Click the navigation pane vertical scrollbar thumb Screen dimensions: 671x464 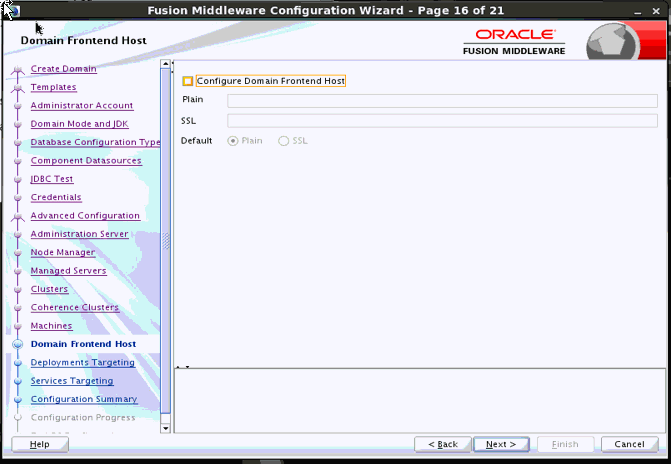coord(166,241)
